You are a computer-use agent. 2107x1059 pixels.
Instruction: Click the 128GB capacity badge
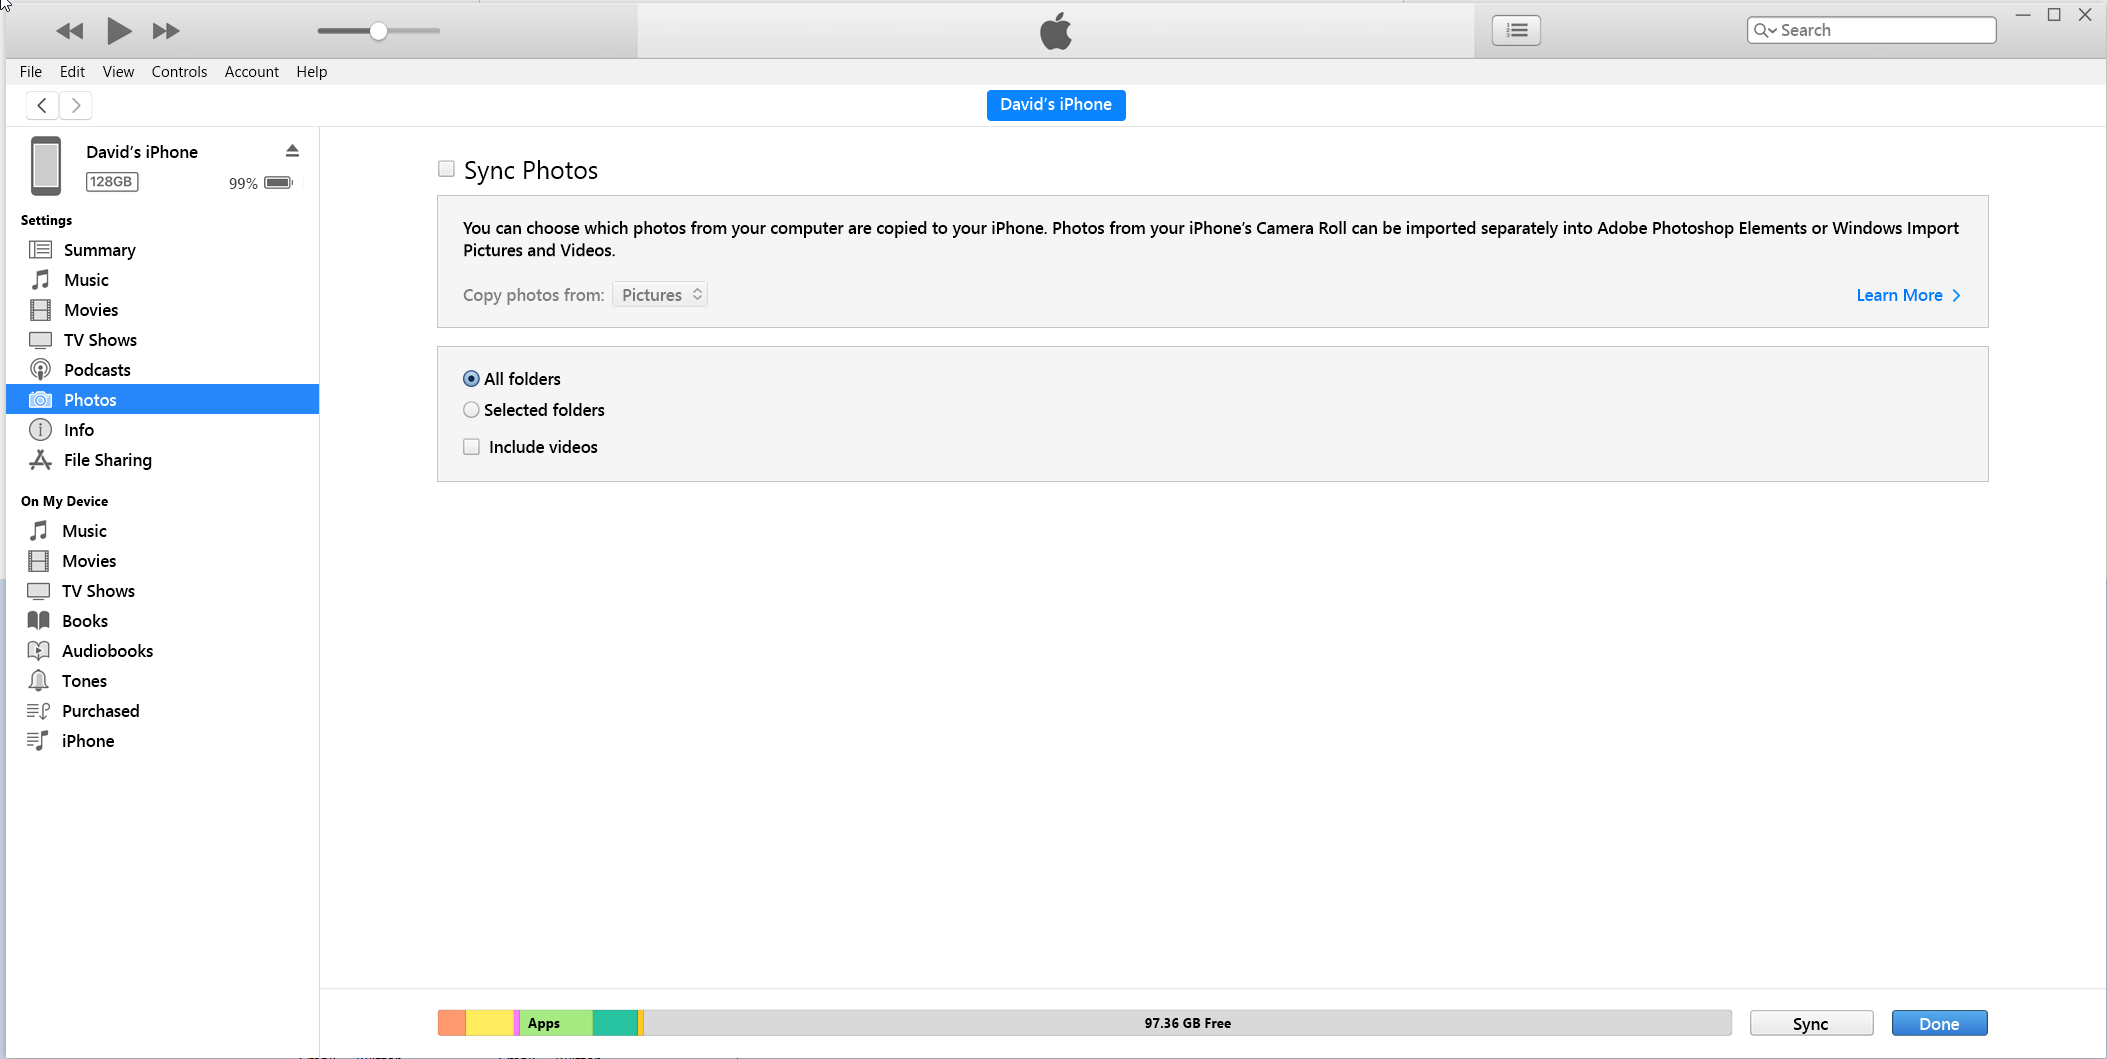pyautogui.click(x=111, y=182)
